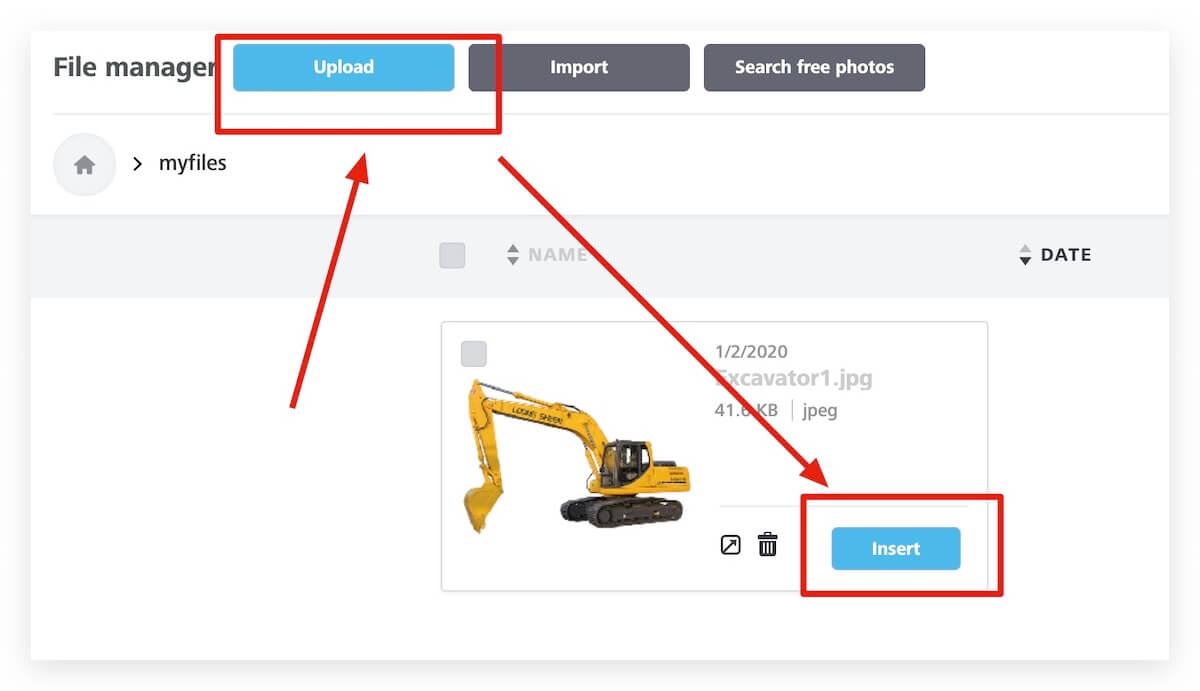Sort files by the DATE column header
1200x691 pixels.
tap(1065, 255)
